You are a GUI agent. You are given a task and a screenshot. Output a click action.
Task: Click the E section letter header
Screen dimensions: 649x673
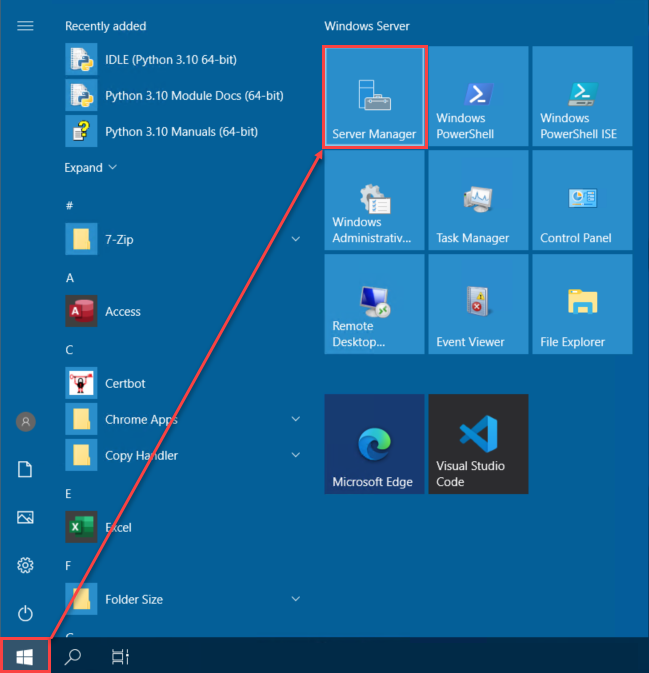(x=68, y=494)
